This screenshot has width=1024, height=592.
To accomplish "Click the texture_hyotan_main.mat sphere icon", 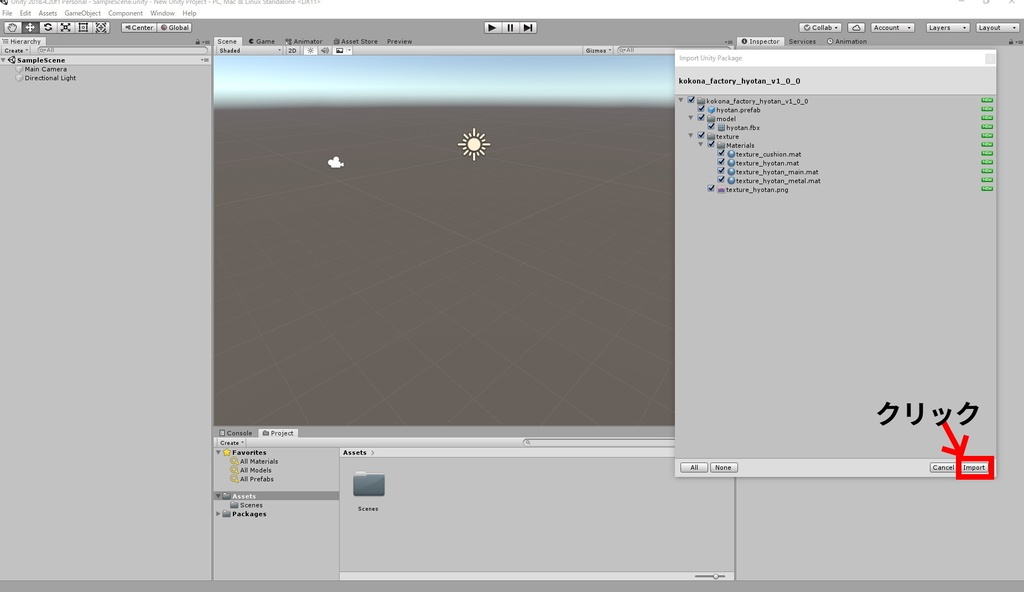I will click(731, 171).
